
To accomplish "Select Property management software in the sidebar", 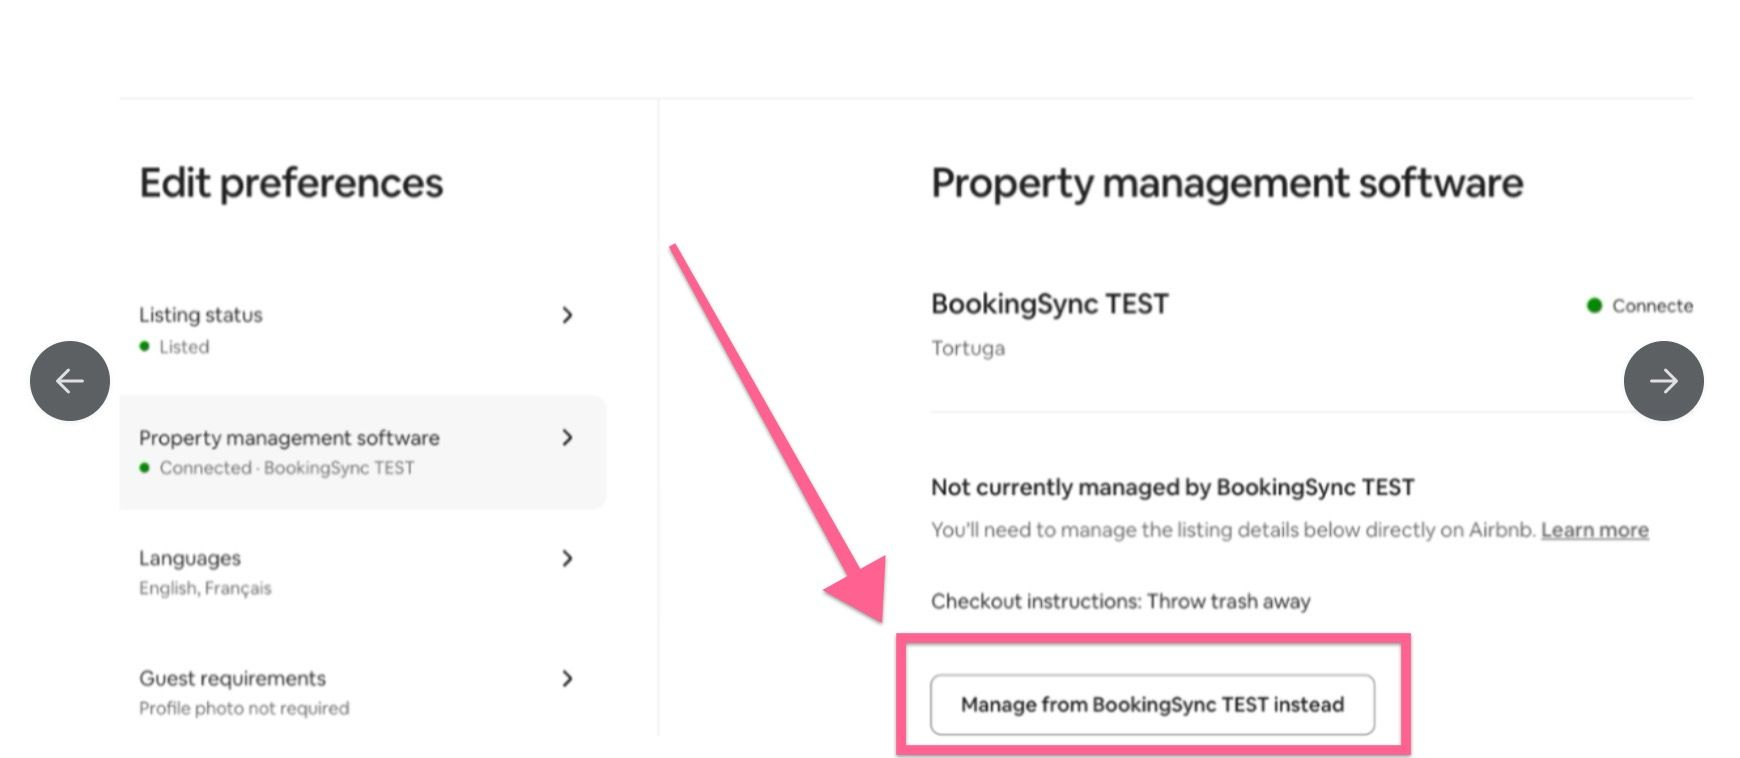I will click(289, 438).
